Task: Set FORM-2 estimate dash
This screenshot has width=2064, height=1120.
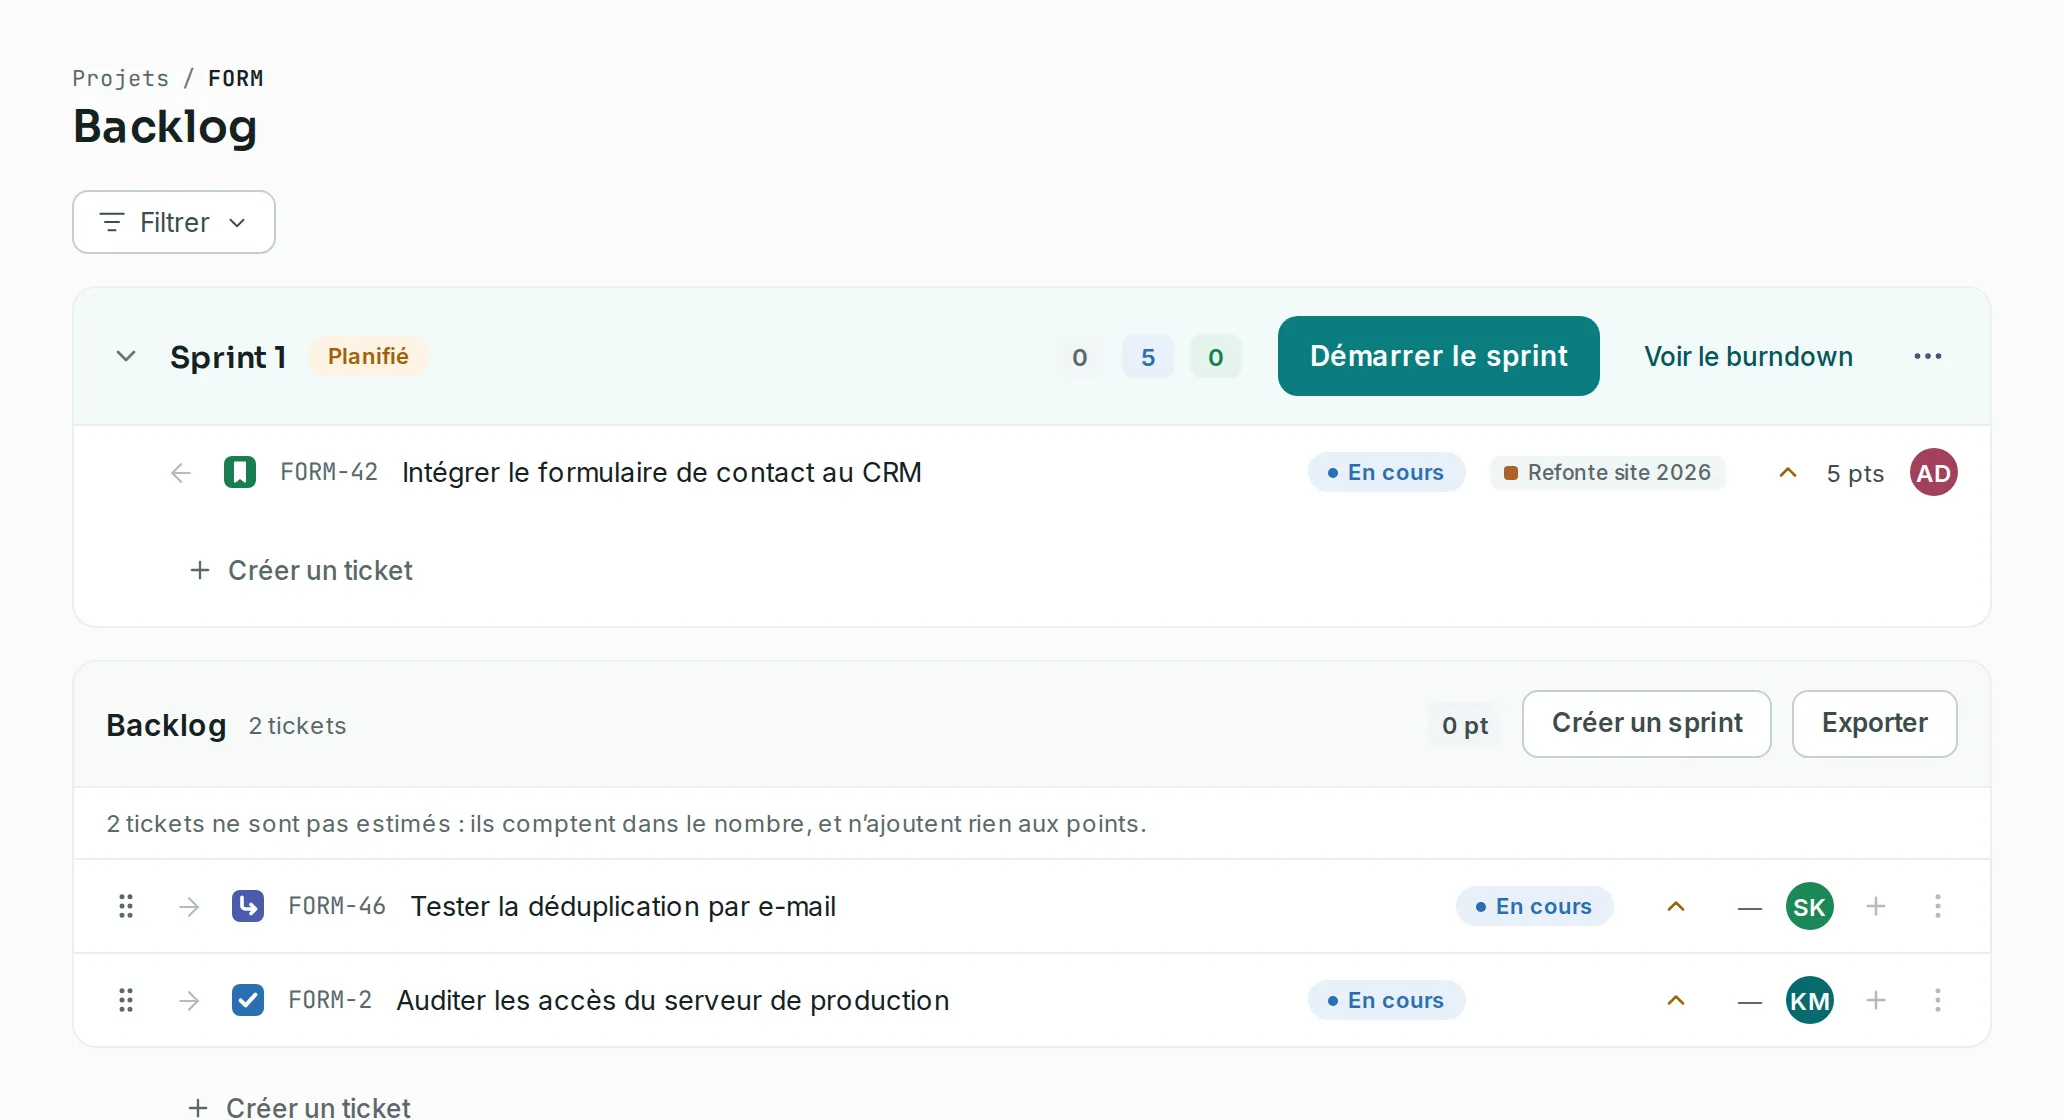Action: tap(1749, 1002)
